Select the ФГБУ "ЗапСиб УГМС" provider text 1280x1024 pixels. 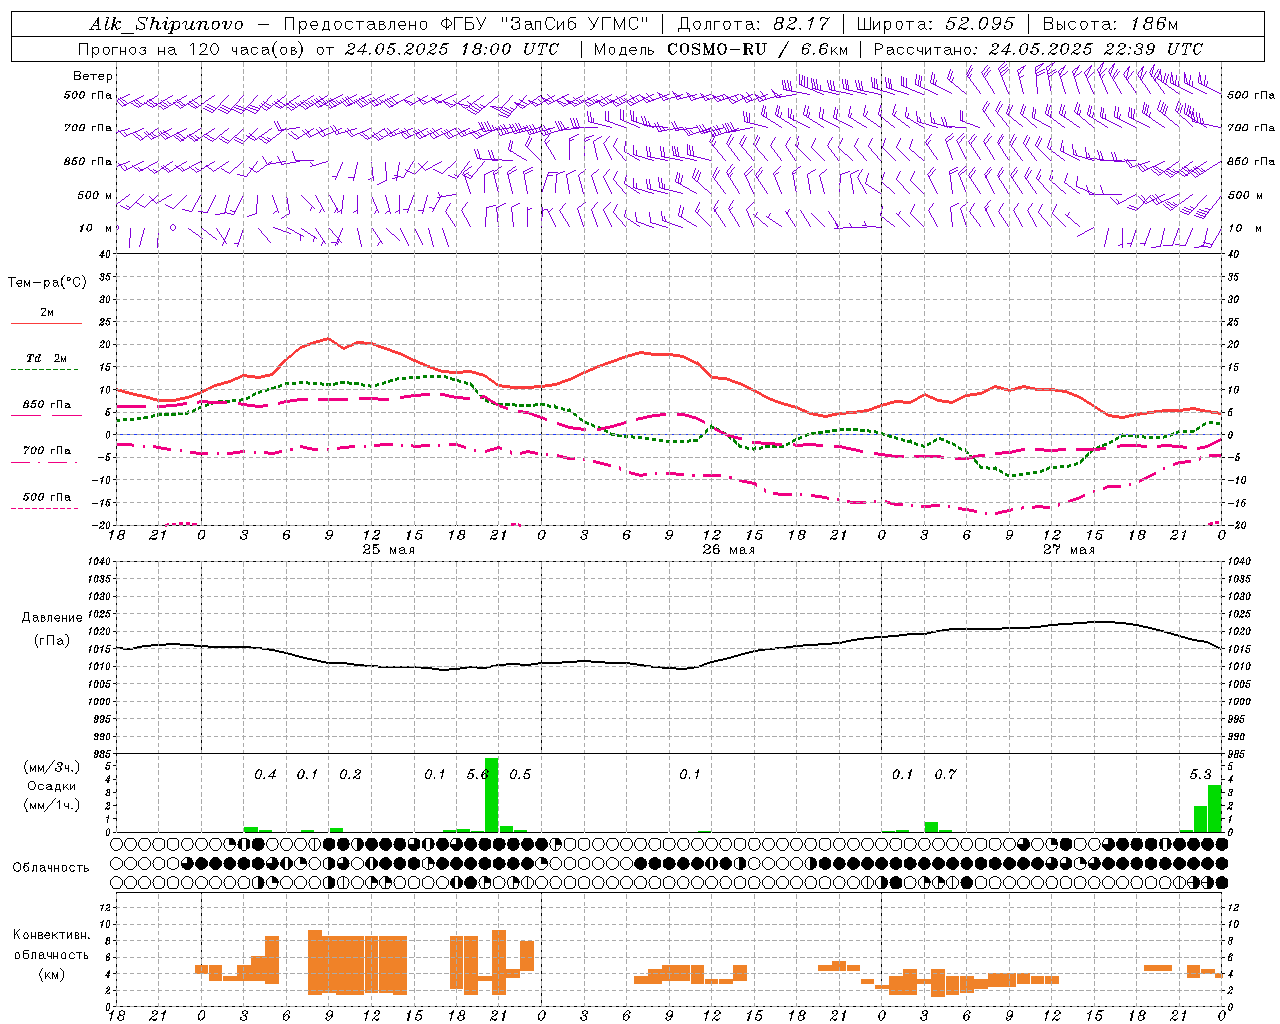tap(543, 24)
